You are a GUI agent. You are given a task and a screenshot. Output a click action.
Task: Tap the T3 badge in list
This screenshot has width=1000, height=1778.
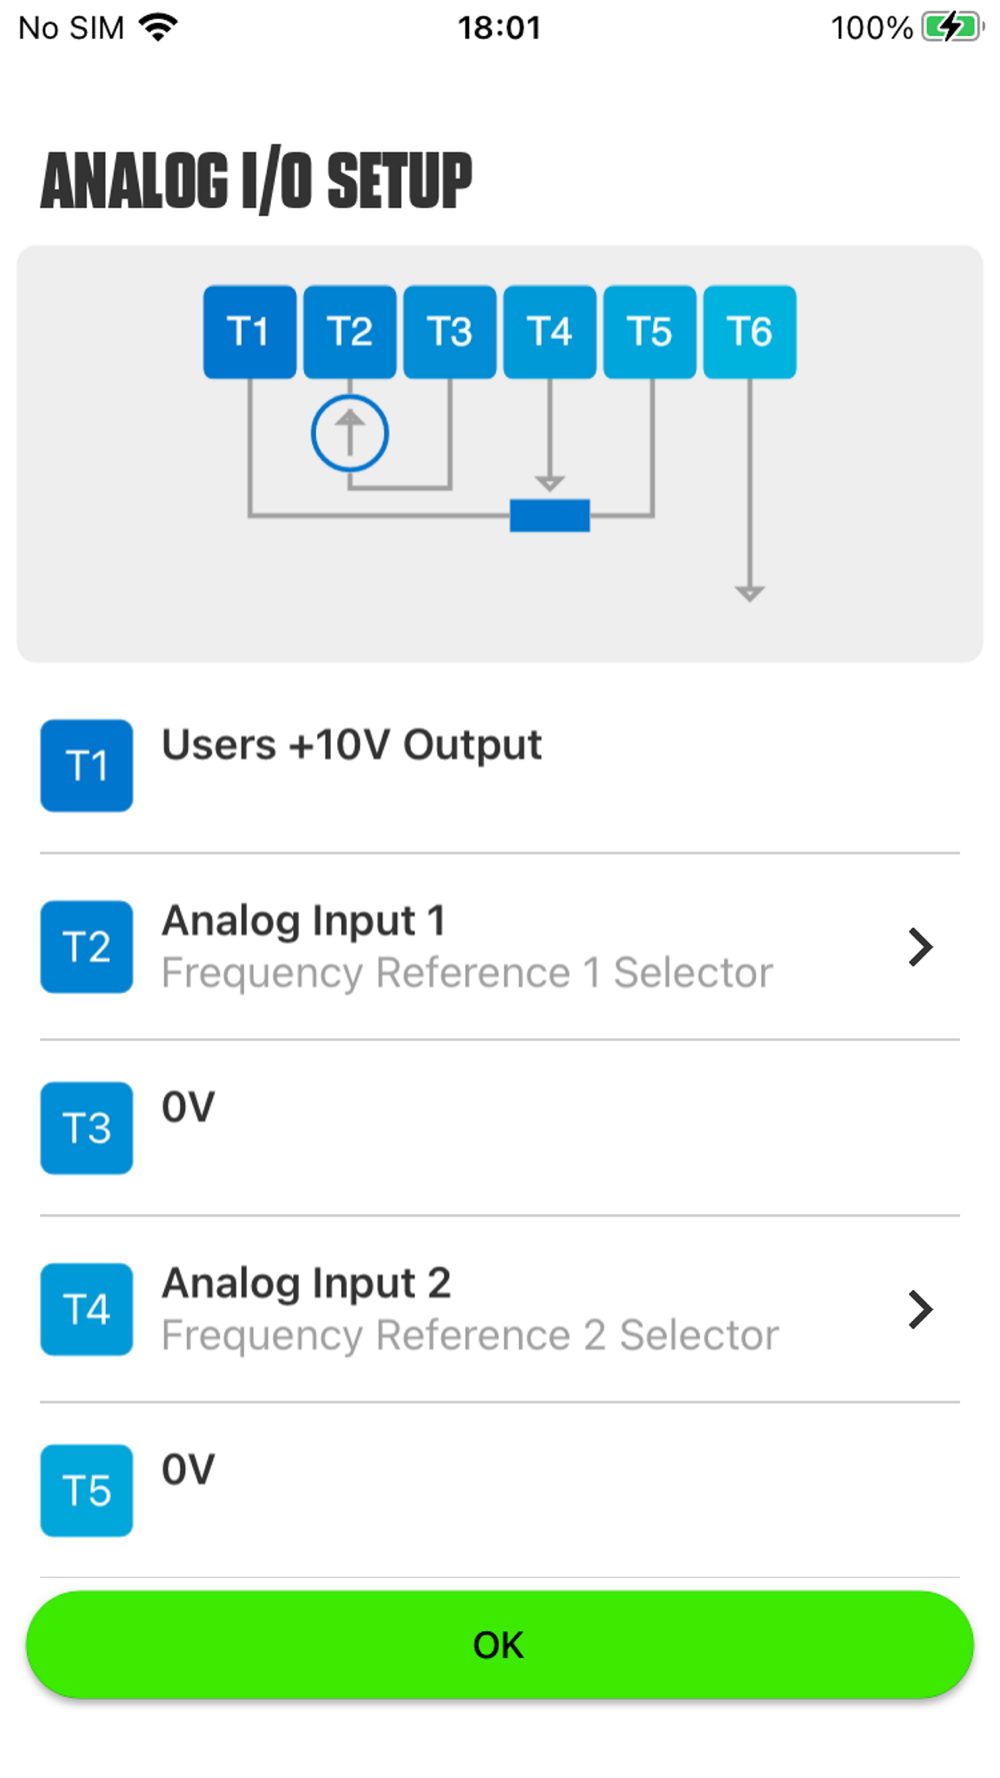pos(87,1128)
